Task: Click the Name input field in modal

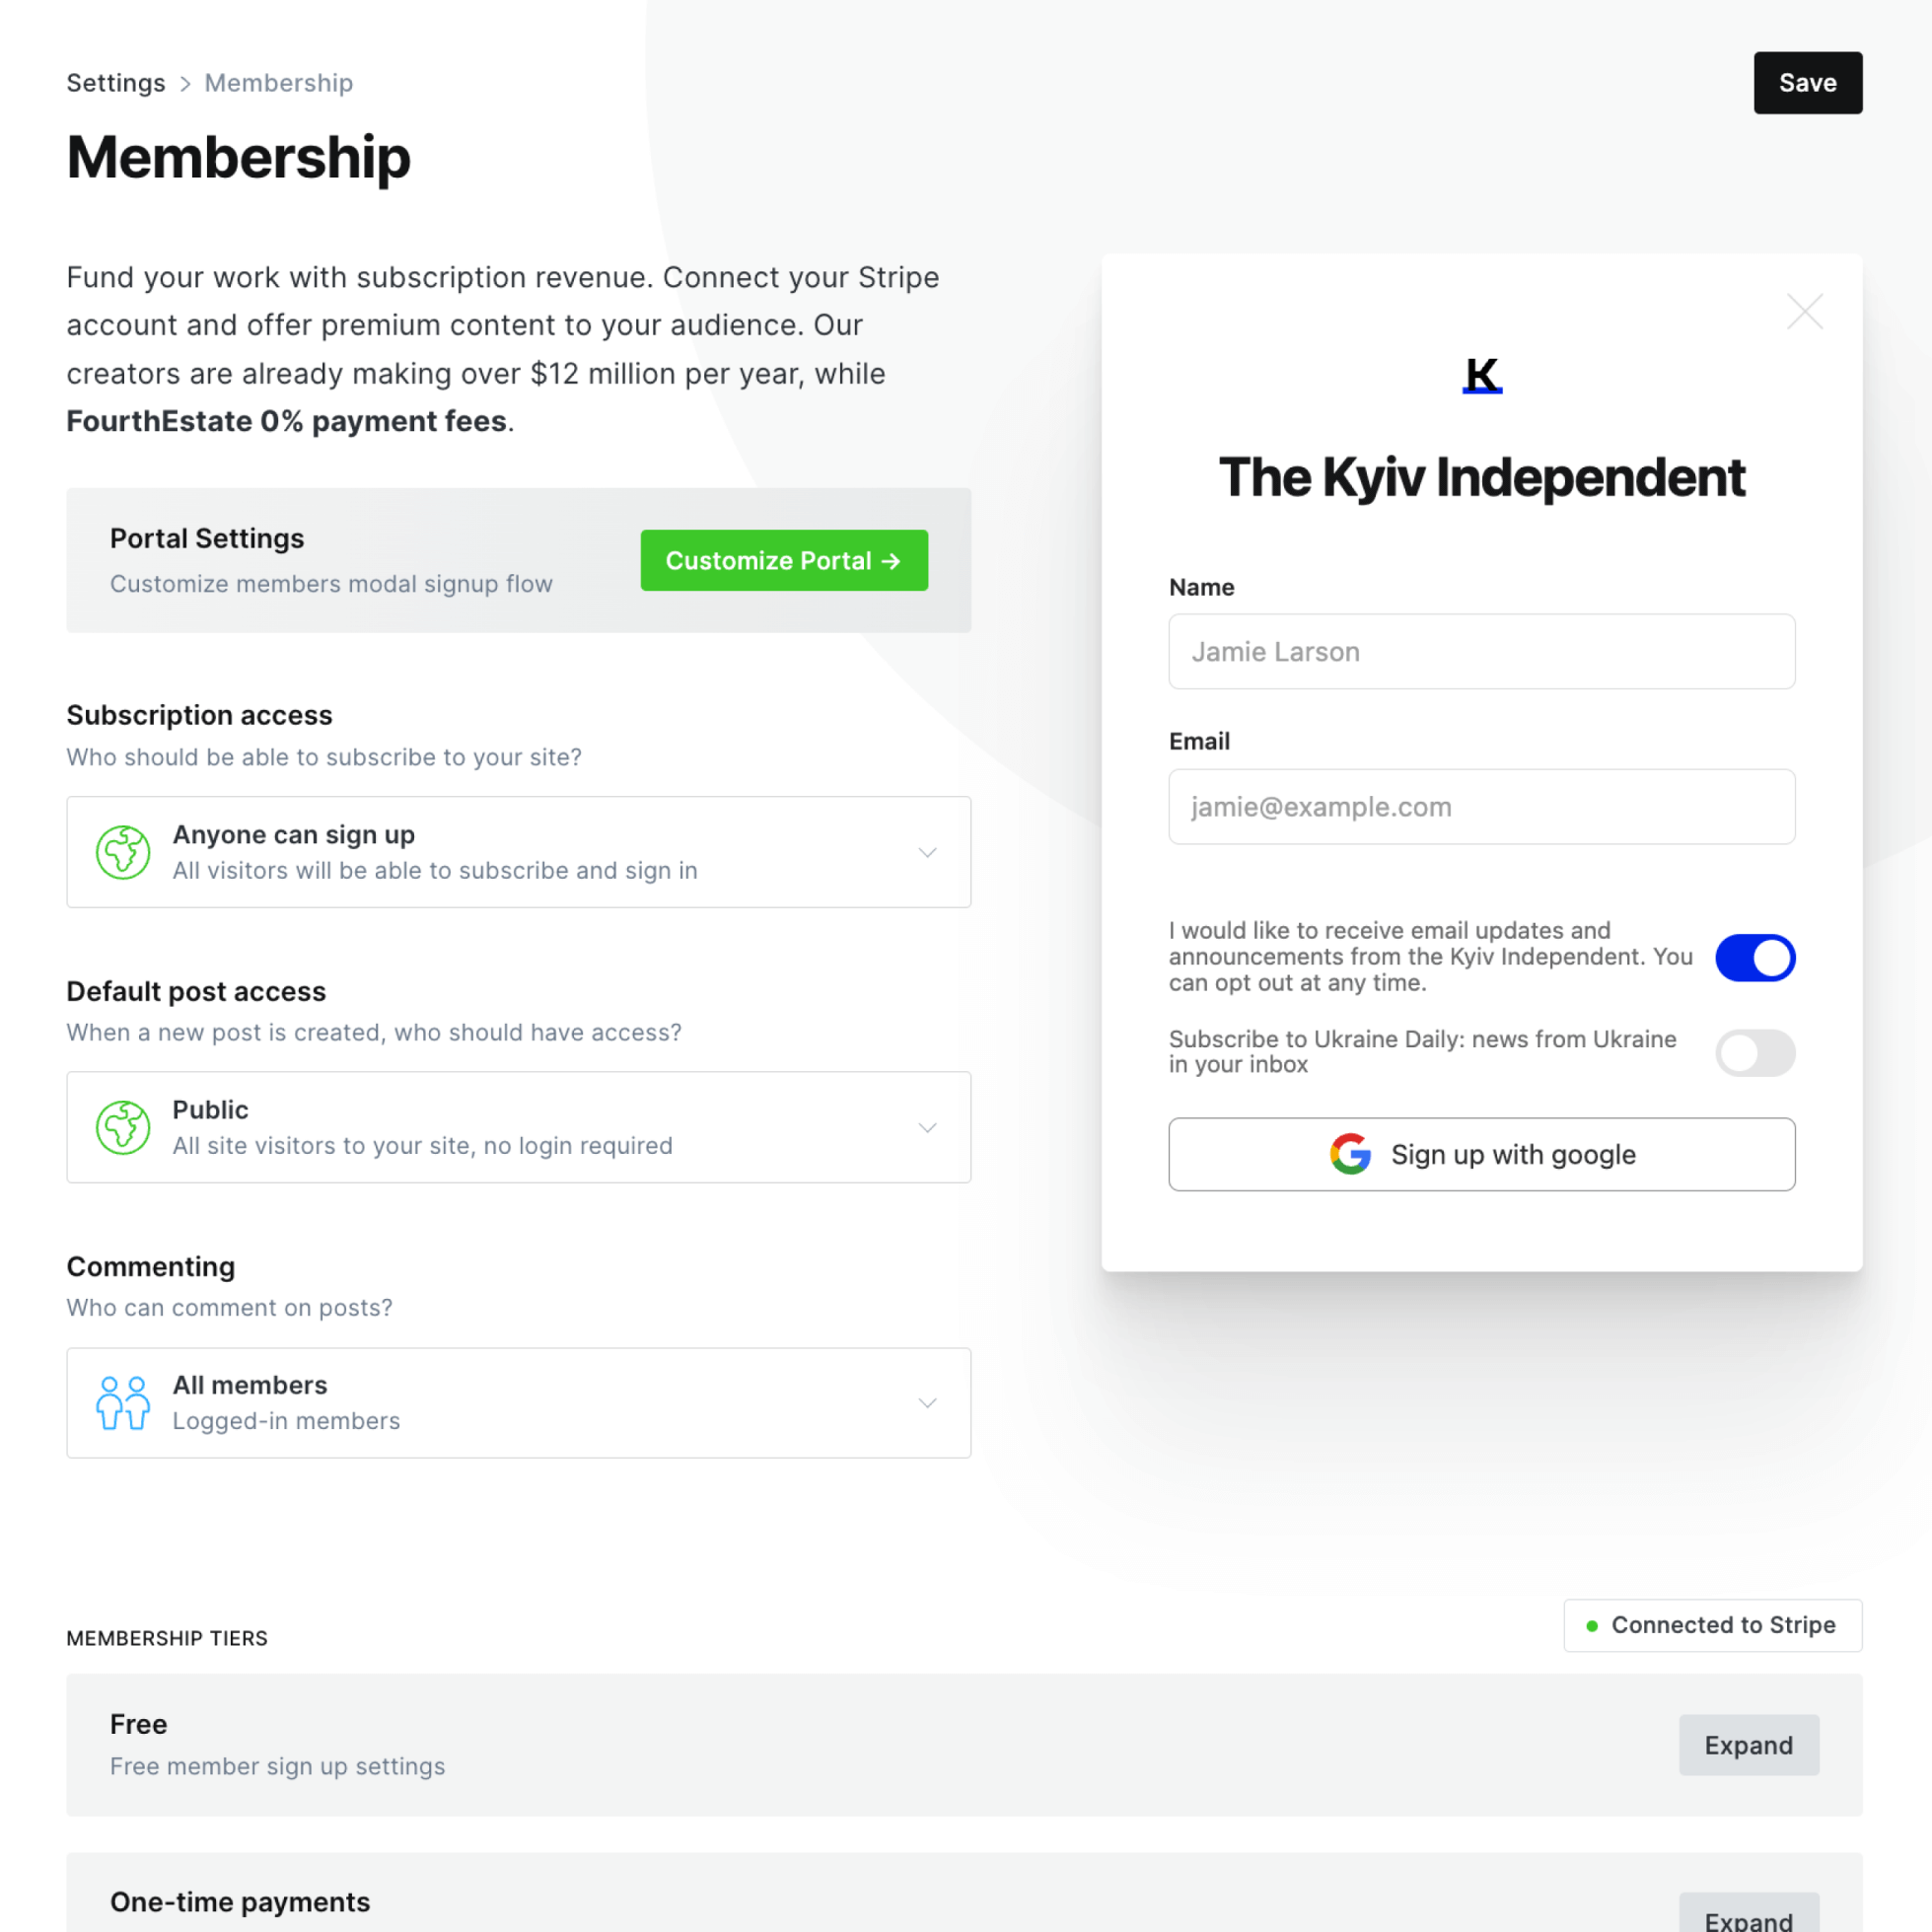Action: click(1482, 651)
